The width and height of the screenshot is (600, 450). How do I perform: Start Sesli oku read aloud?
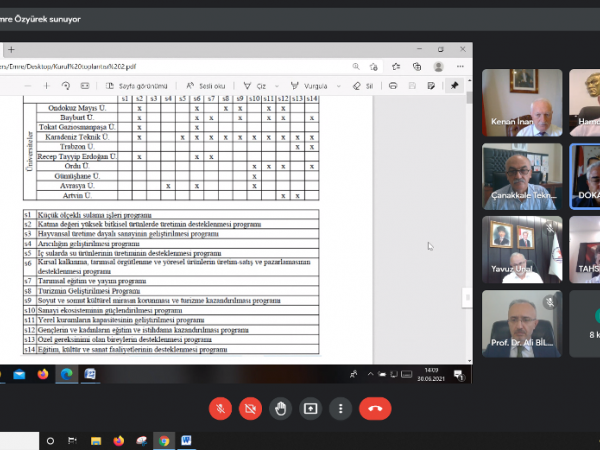click(205, 86)
